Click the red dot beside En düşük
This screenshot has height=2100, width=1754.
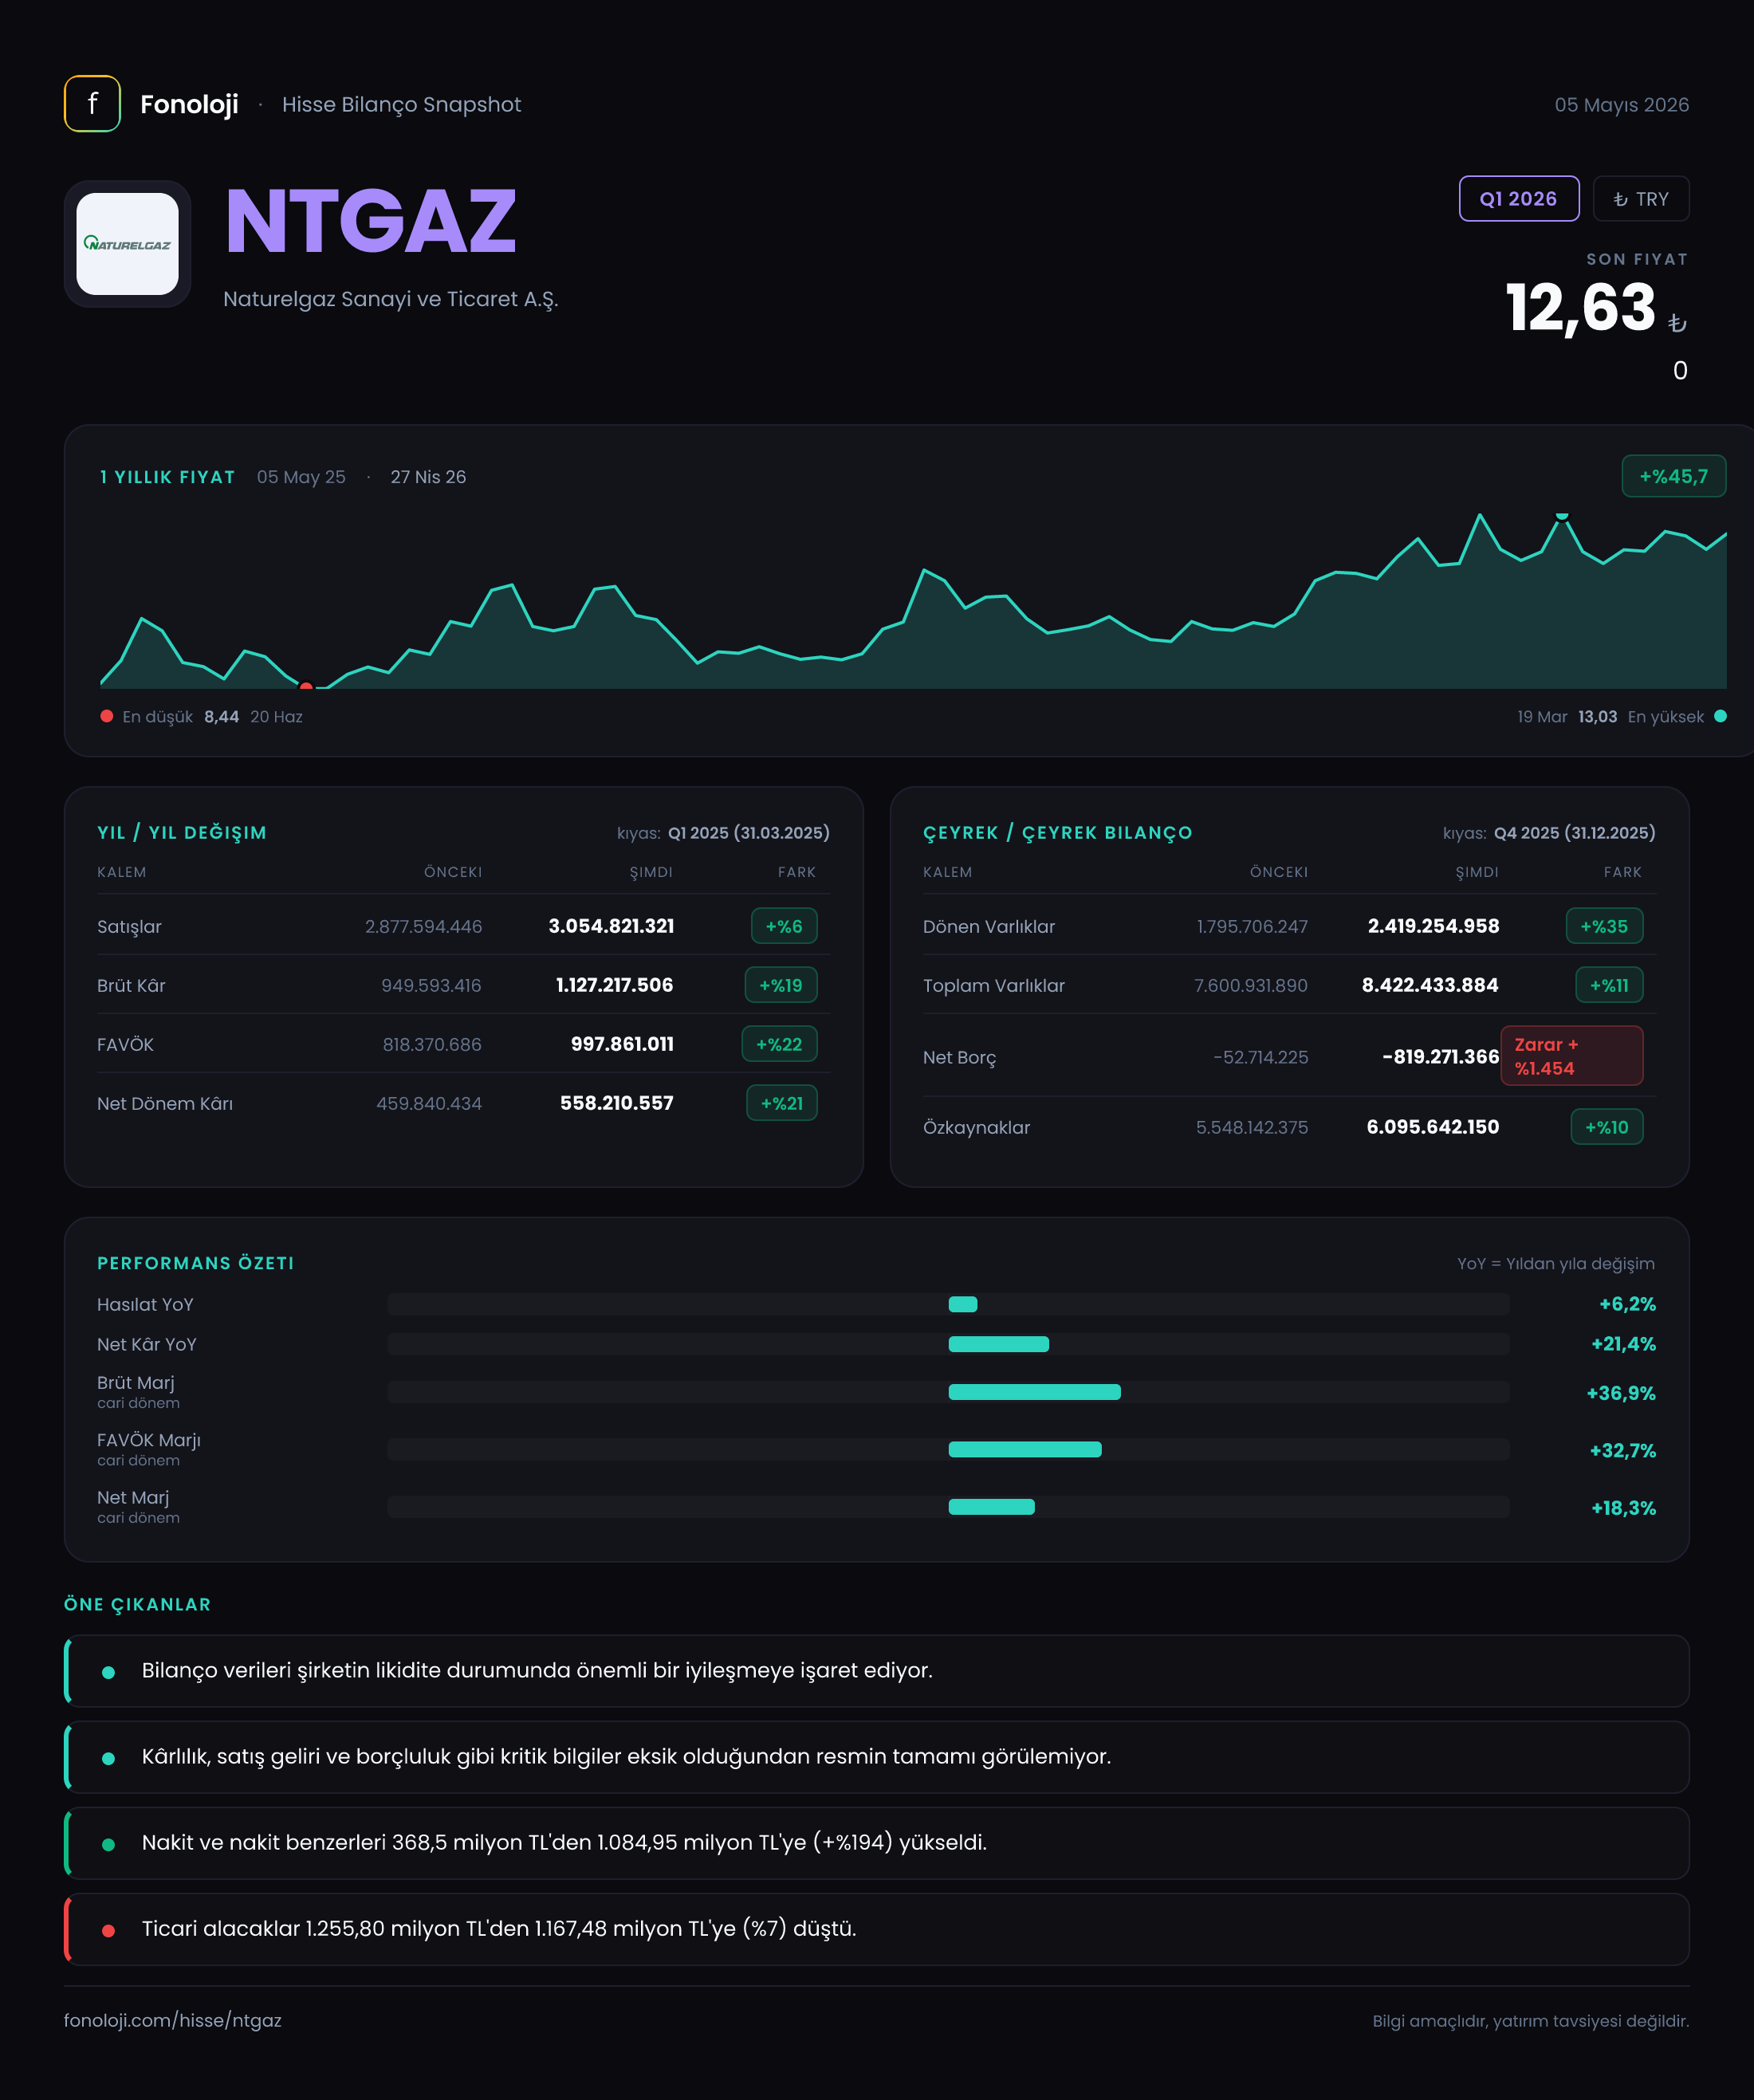[x=107, y=716]
